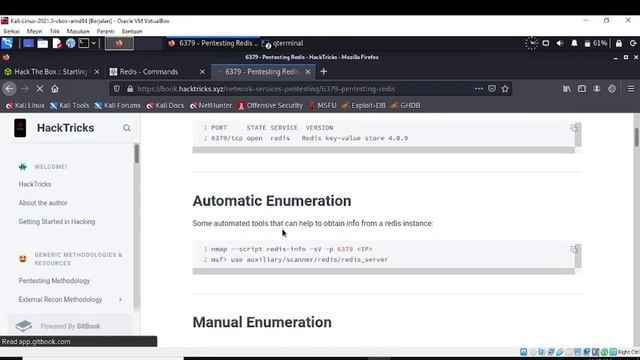Screen dimensions: 640x360
Task: Open the Offensive Security bookmark
Action: pyautogui.click(x=270, y=106)
